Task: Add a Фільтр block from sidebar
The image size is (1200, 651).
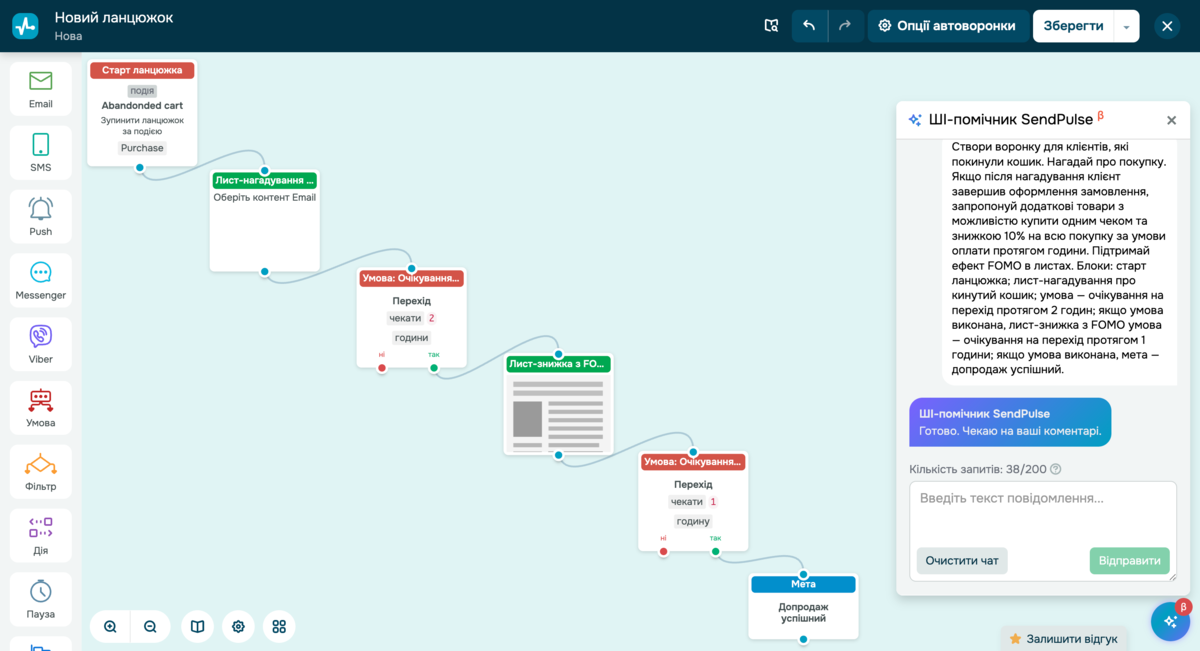Action: 41,473
